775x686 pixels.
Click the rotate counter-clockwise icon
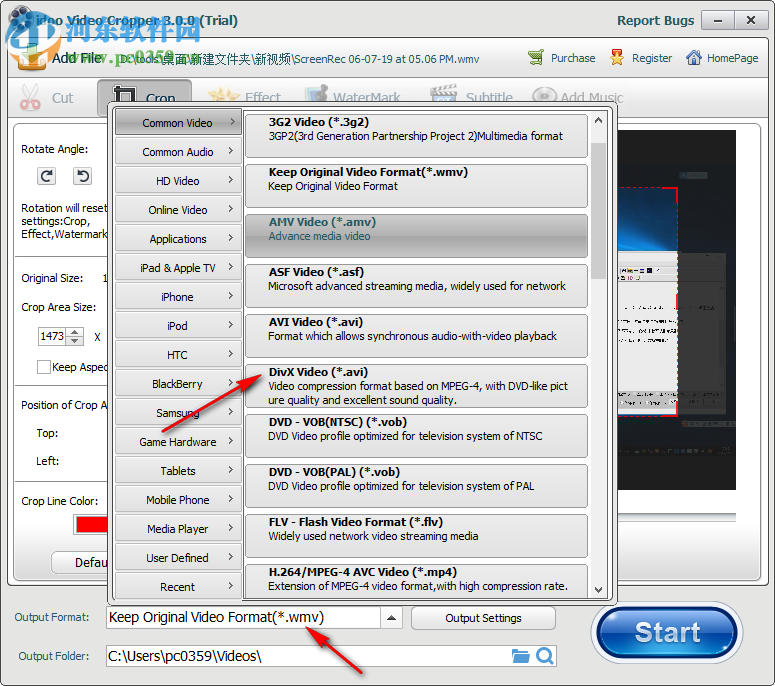[83, 176]
